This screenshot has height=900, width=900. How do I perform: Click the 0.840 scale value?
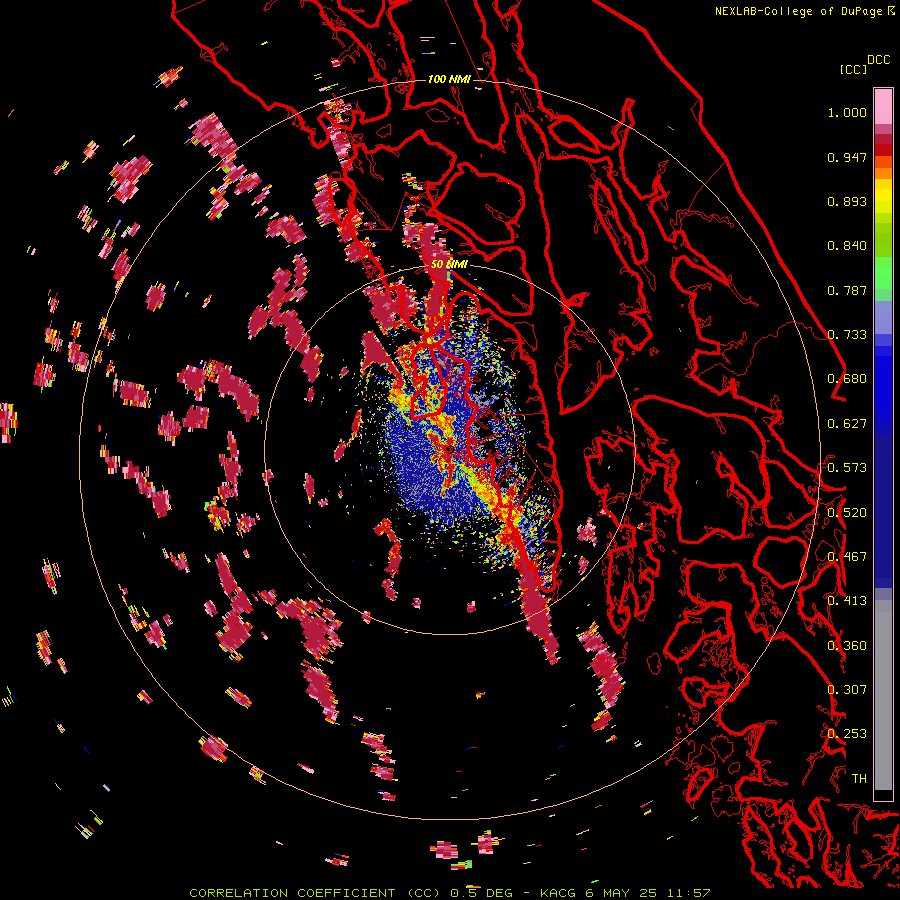pos(847,246)
